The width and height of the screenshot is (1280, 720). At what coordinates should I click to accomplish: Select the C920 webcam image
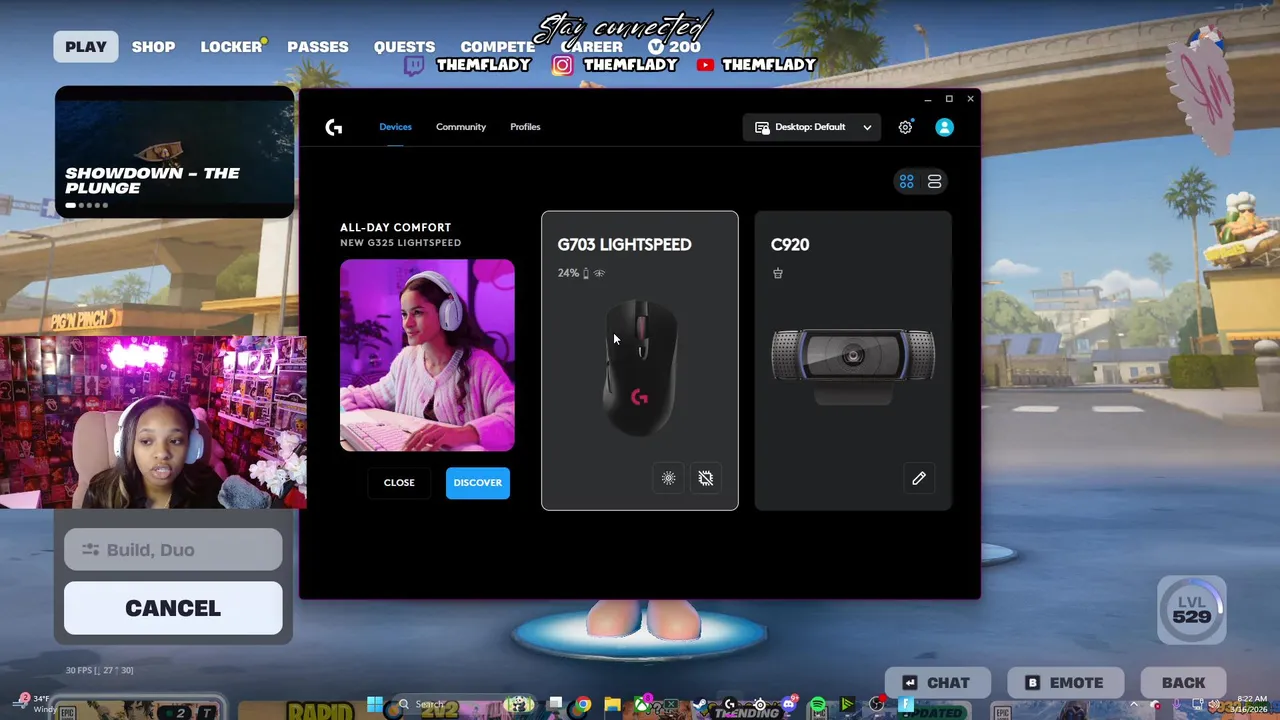853,366
